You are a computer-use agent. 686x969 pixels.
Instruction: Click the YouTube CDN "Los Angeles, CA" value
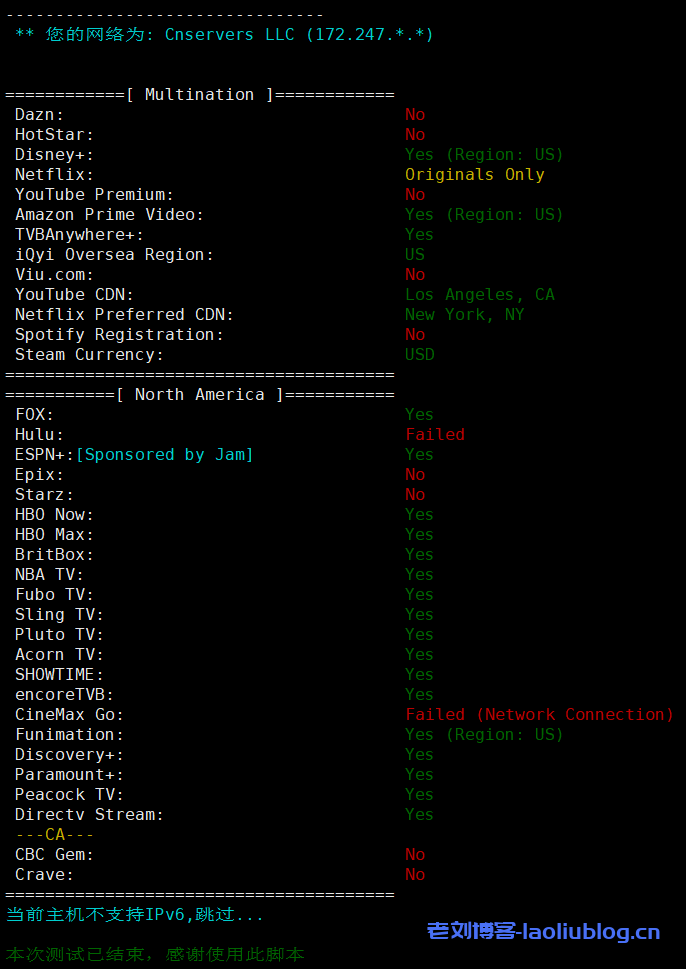(479, 295)
